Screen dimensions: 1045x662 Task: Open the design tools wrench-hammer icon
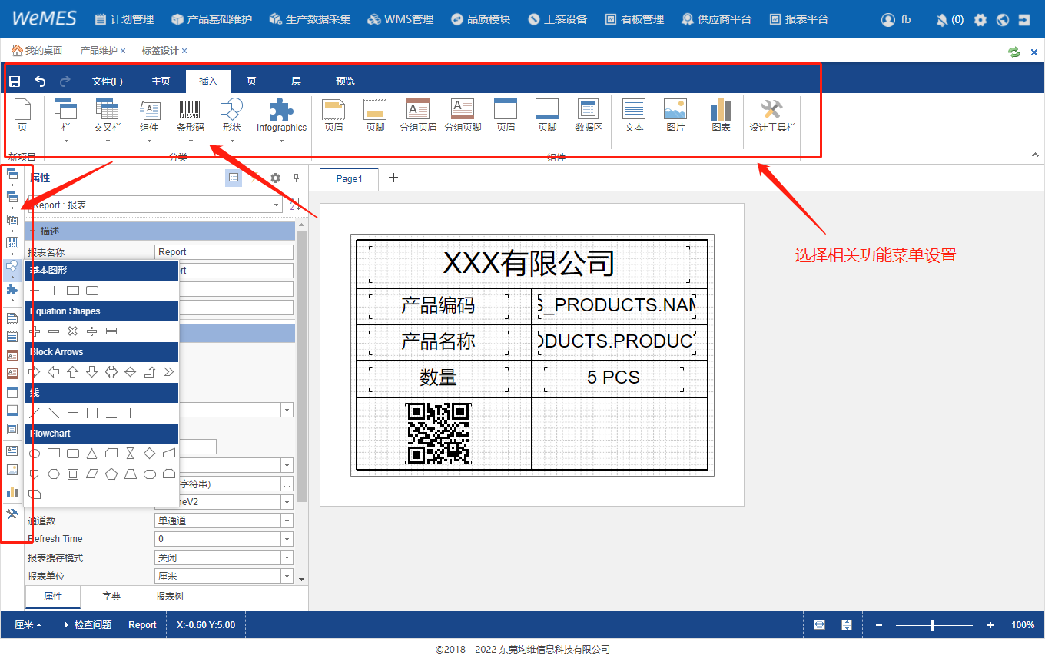point(771,112)
